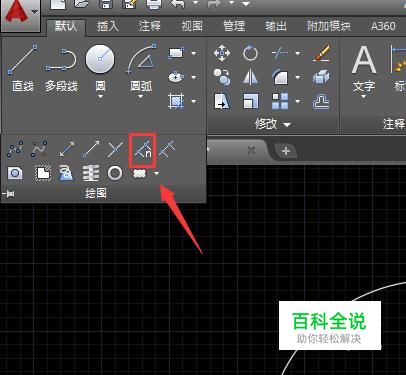Open the Hatch tool dropdown arrow
This screenshot has width=406, height=375.
point(193,101)
